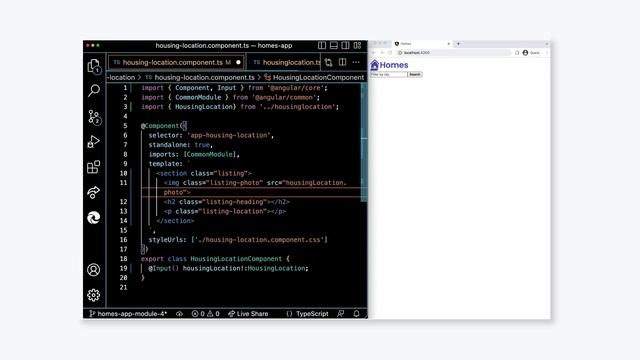Toggle the primary side bar layout icon
The width and height of the screenshot is (640, 360).
click(322, 45)
